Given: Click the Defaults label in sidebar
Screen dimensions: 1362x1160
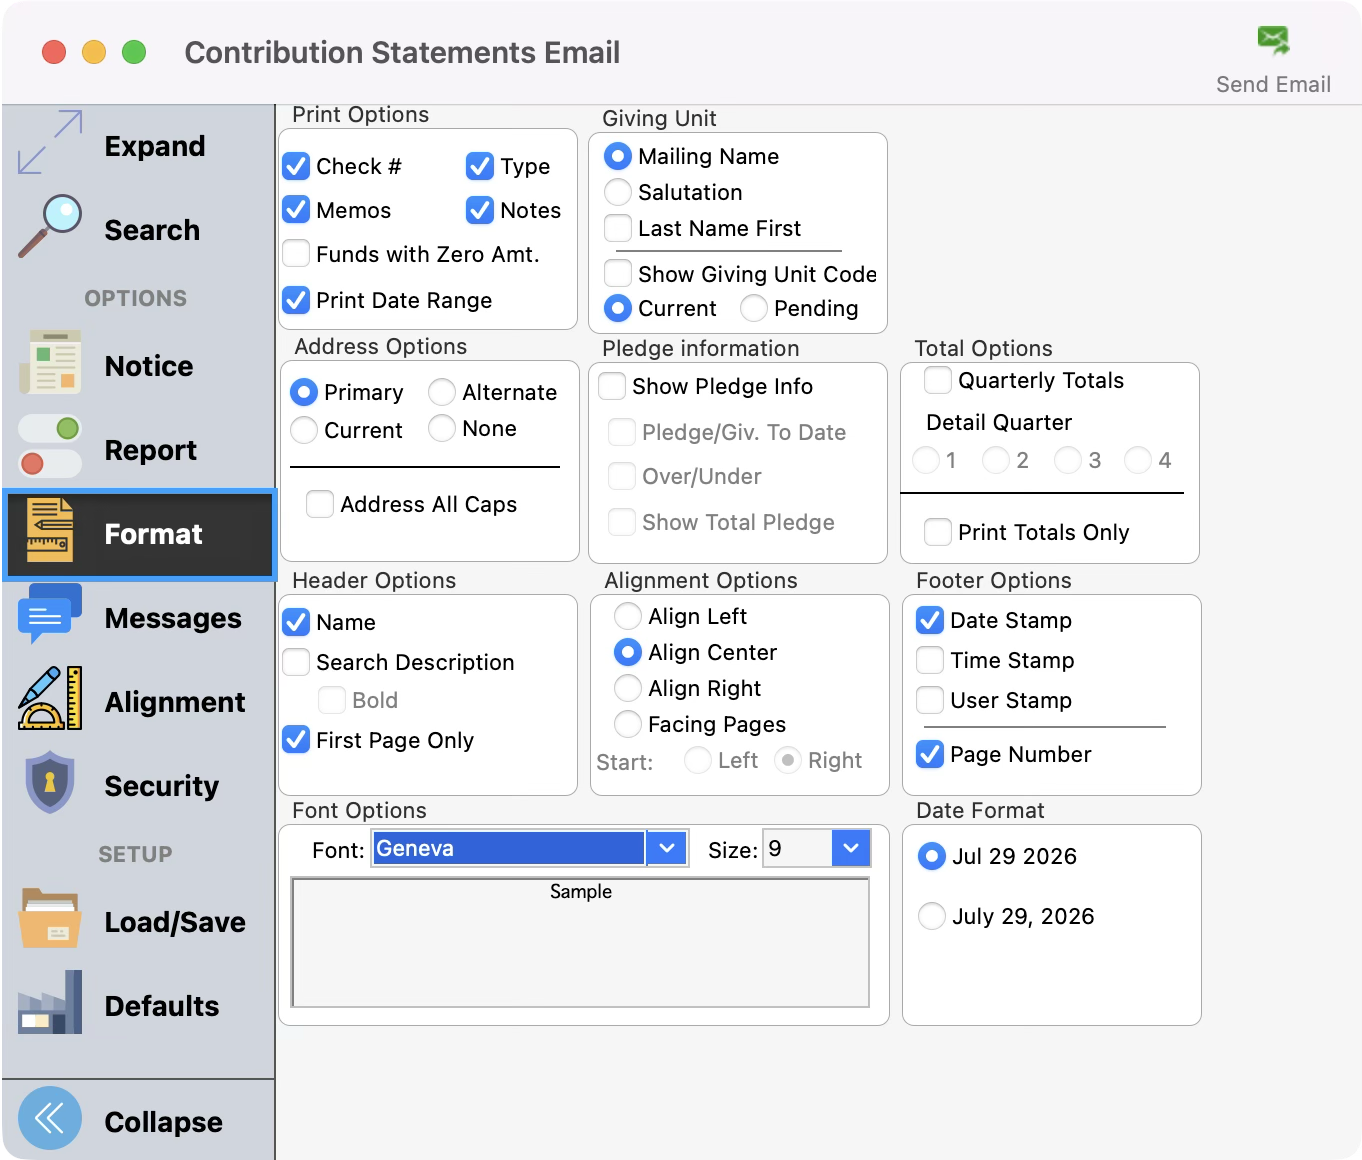Looking at the screenshot, I should [x=162, y=1006].
